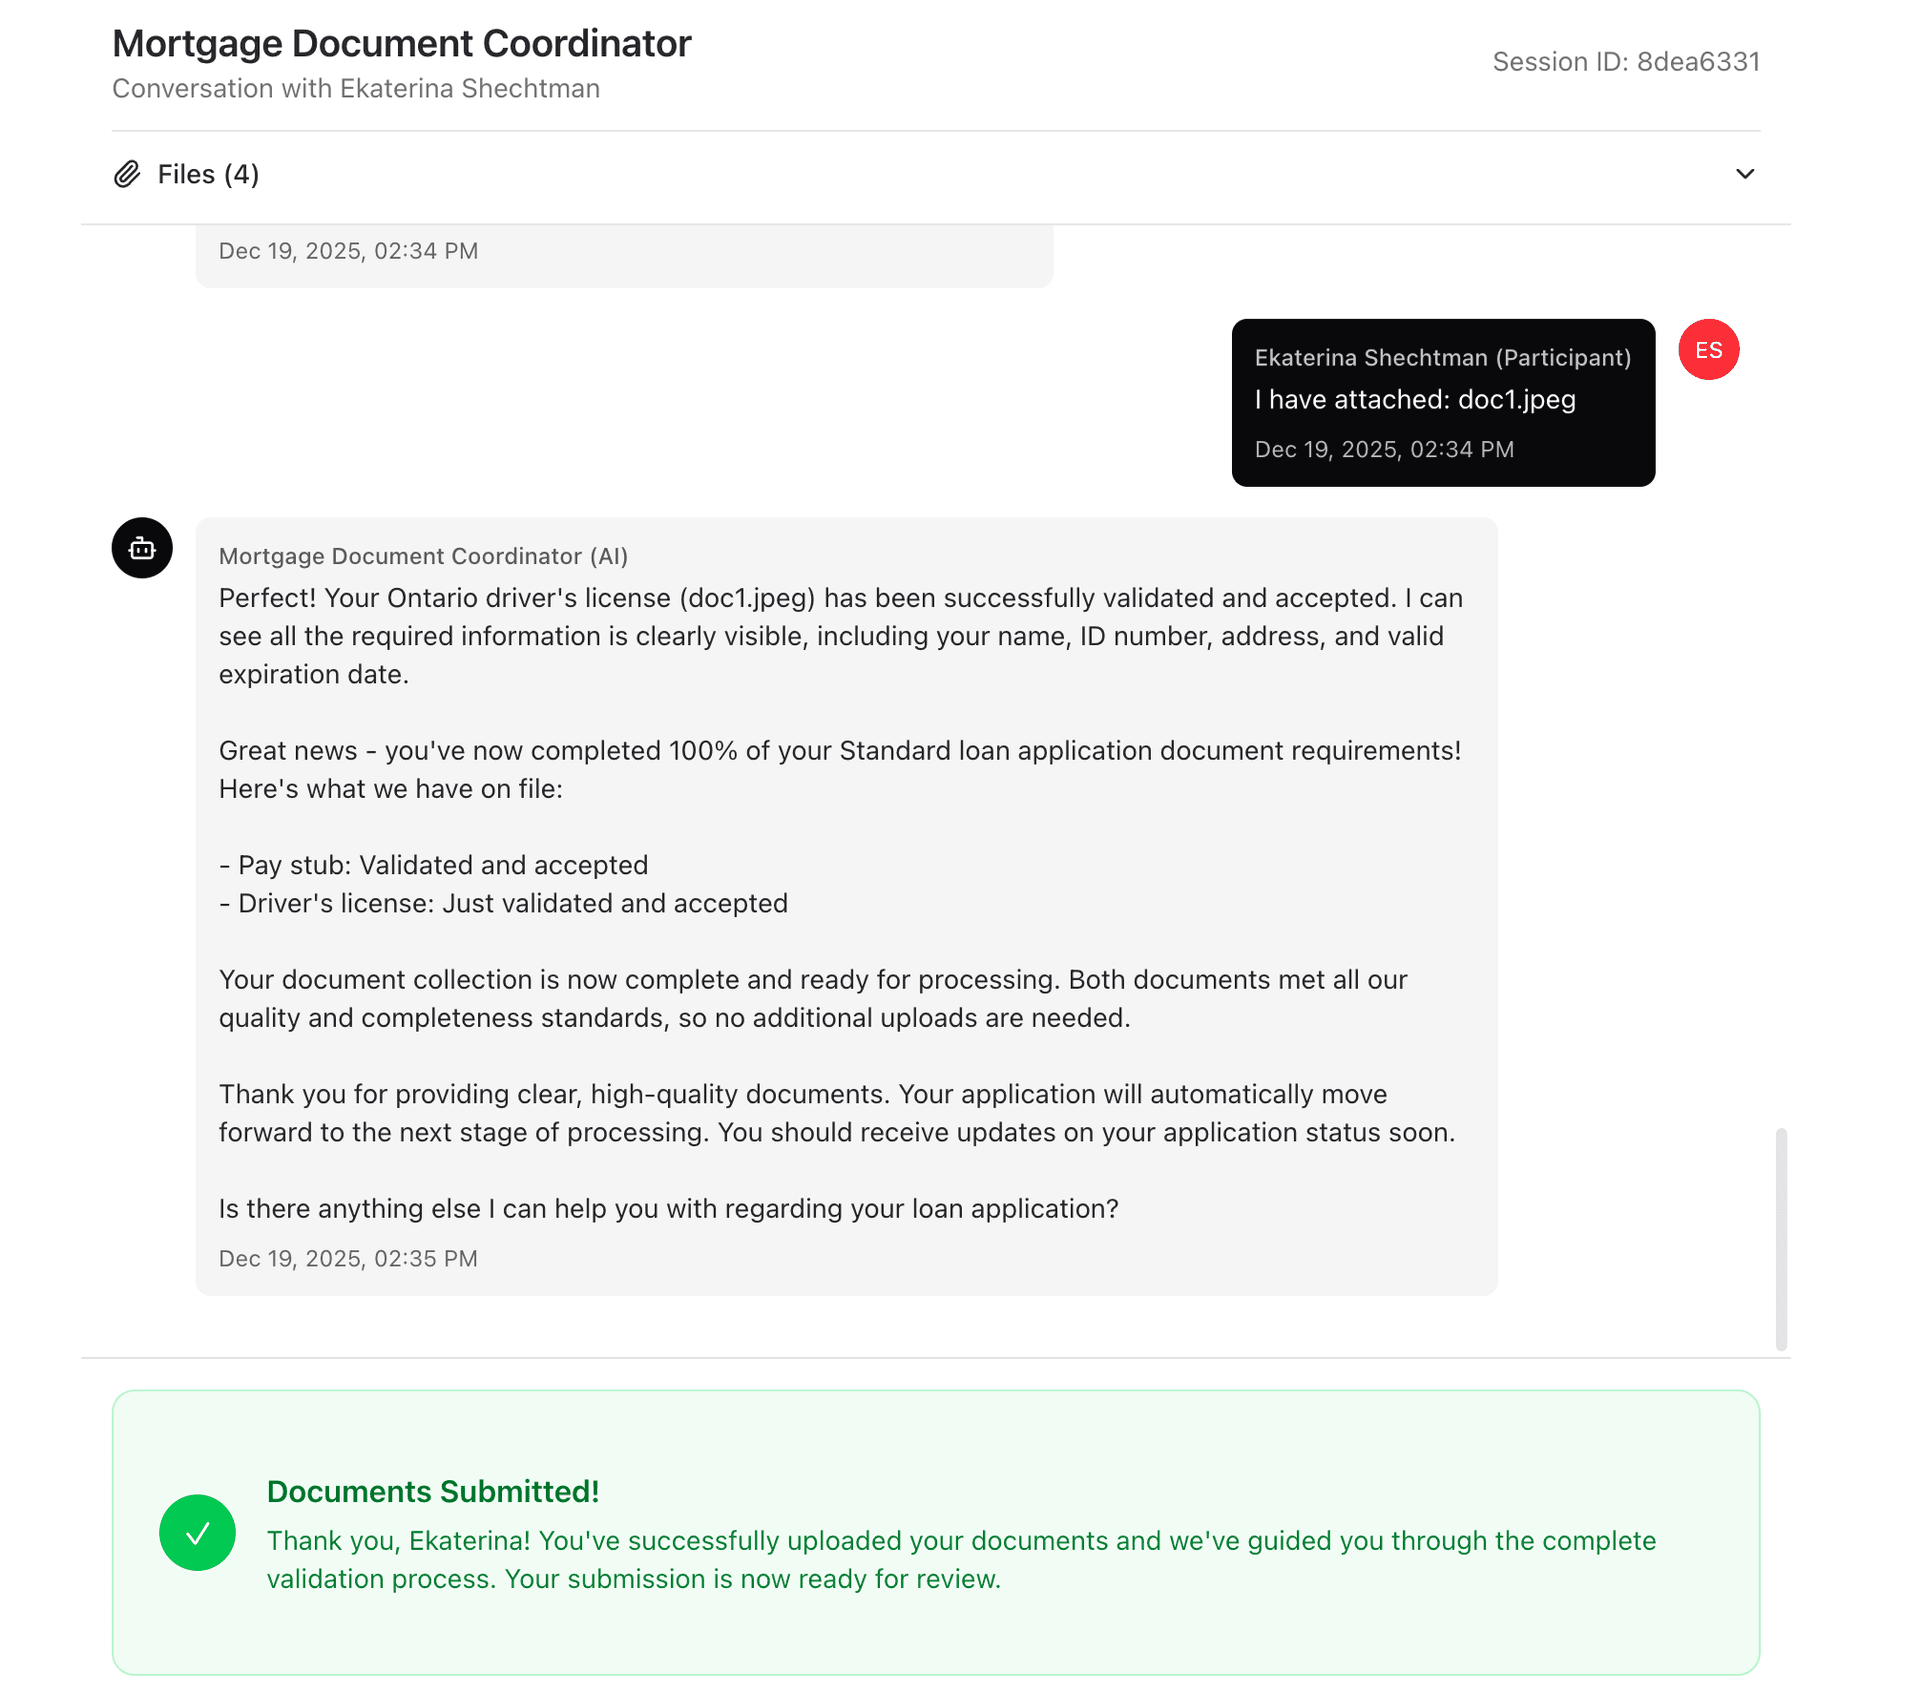Image resolution: width=1920 pixels, height=1695 pixels.
Task: Click Ekaterina's dark attachment message bubble
Action: (x=1443, y=403)
